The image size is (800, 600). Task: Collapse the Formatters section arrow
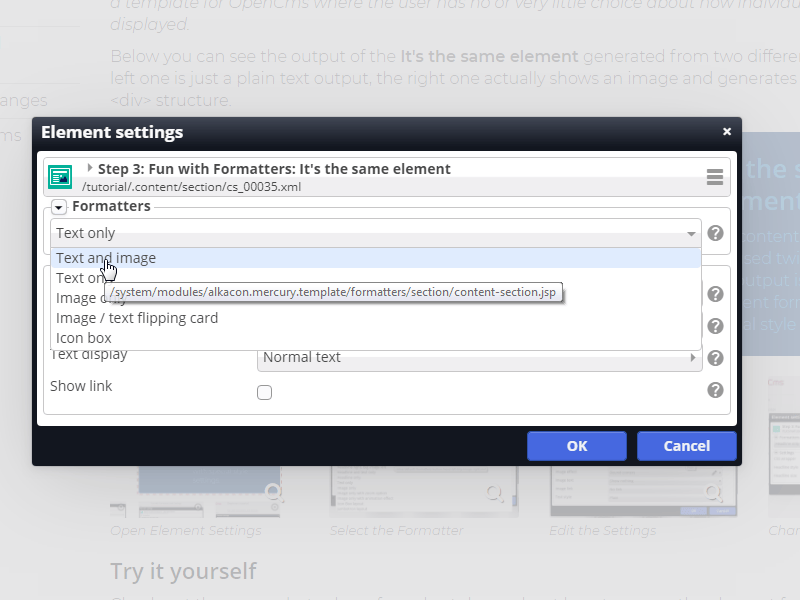(x=58, y=207)
